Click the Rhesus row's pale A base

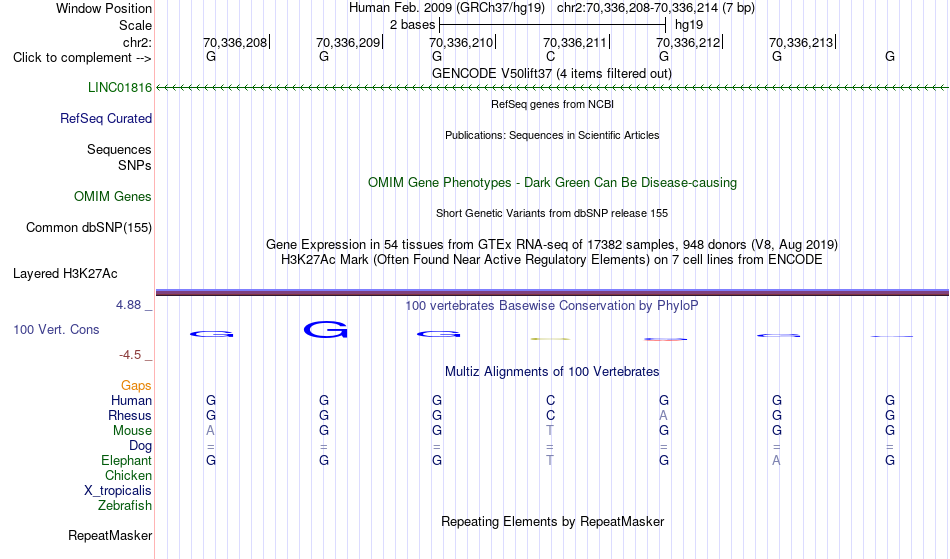coord(663,415)
